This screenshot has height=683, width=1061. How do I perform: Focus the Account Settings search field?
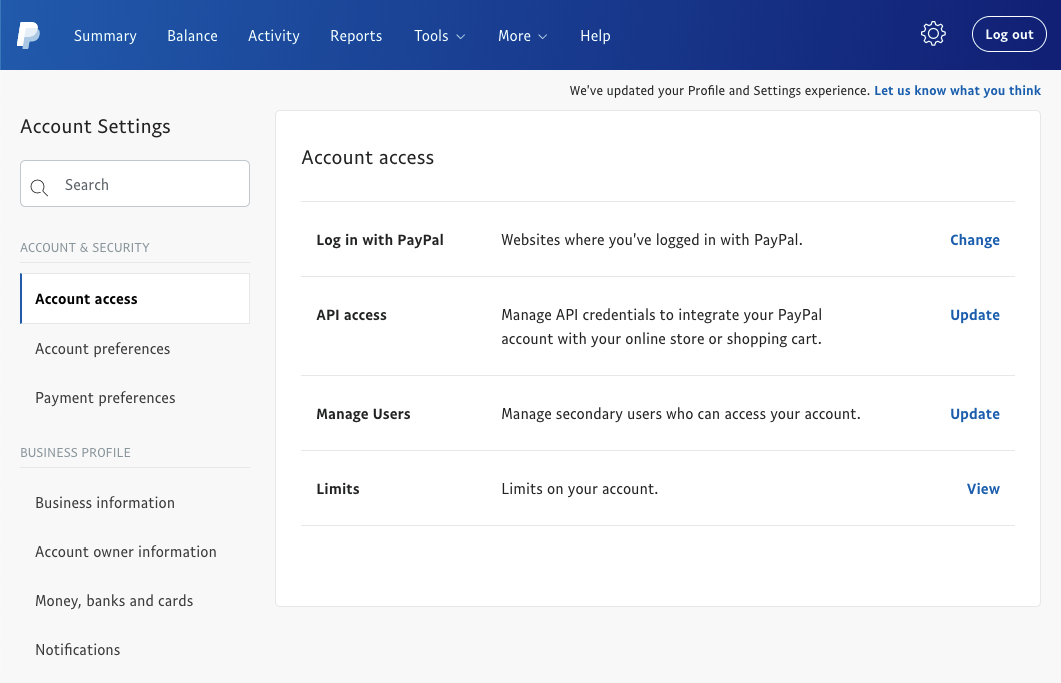tap(135, 183)
